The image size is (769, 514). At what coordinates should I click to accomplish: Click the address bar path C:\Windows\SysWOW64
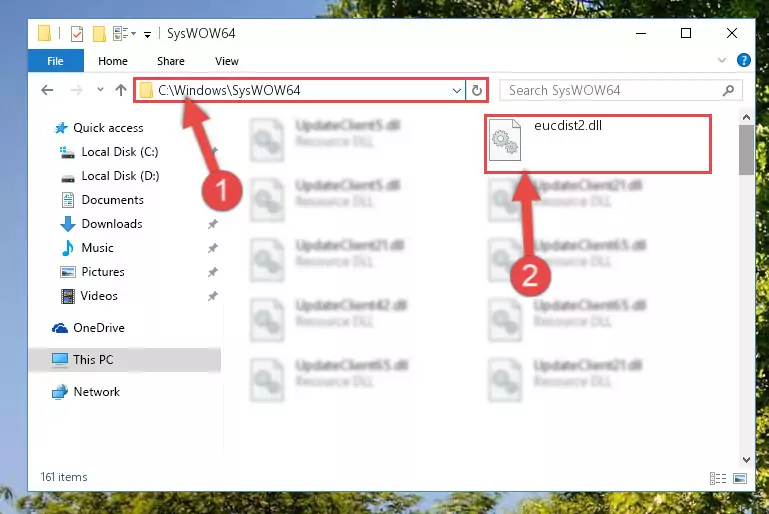click(x=229, y=90)
